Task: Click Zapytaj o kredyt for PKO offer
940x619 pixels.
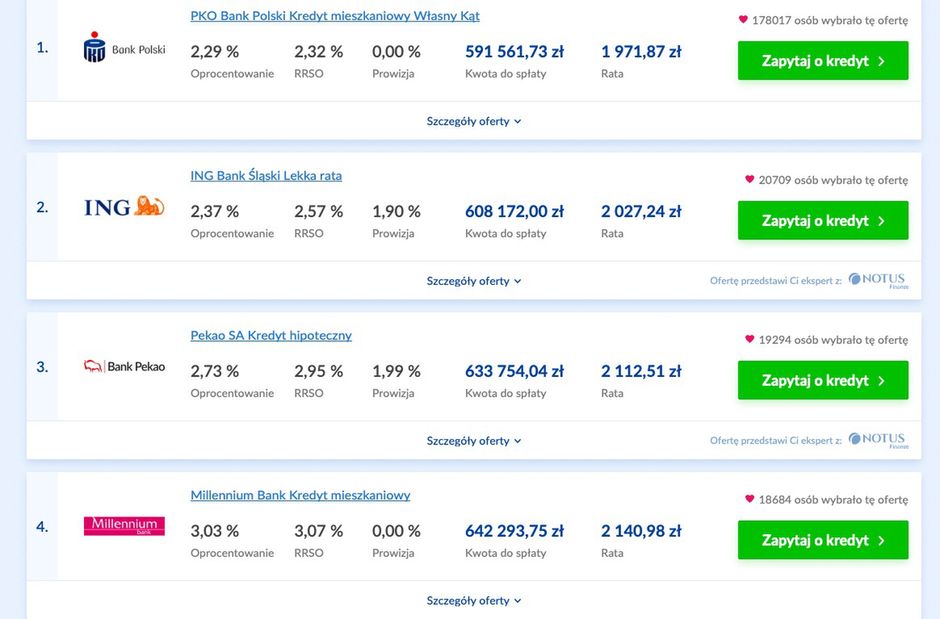Action: pyautogui.click(x=823, y=61)
